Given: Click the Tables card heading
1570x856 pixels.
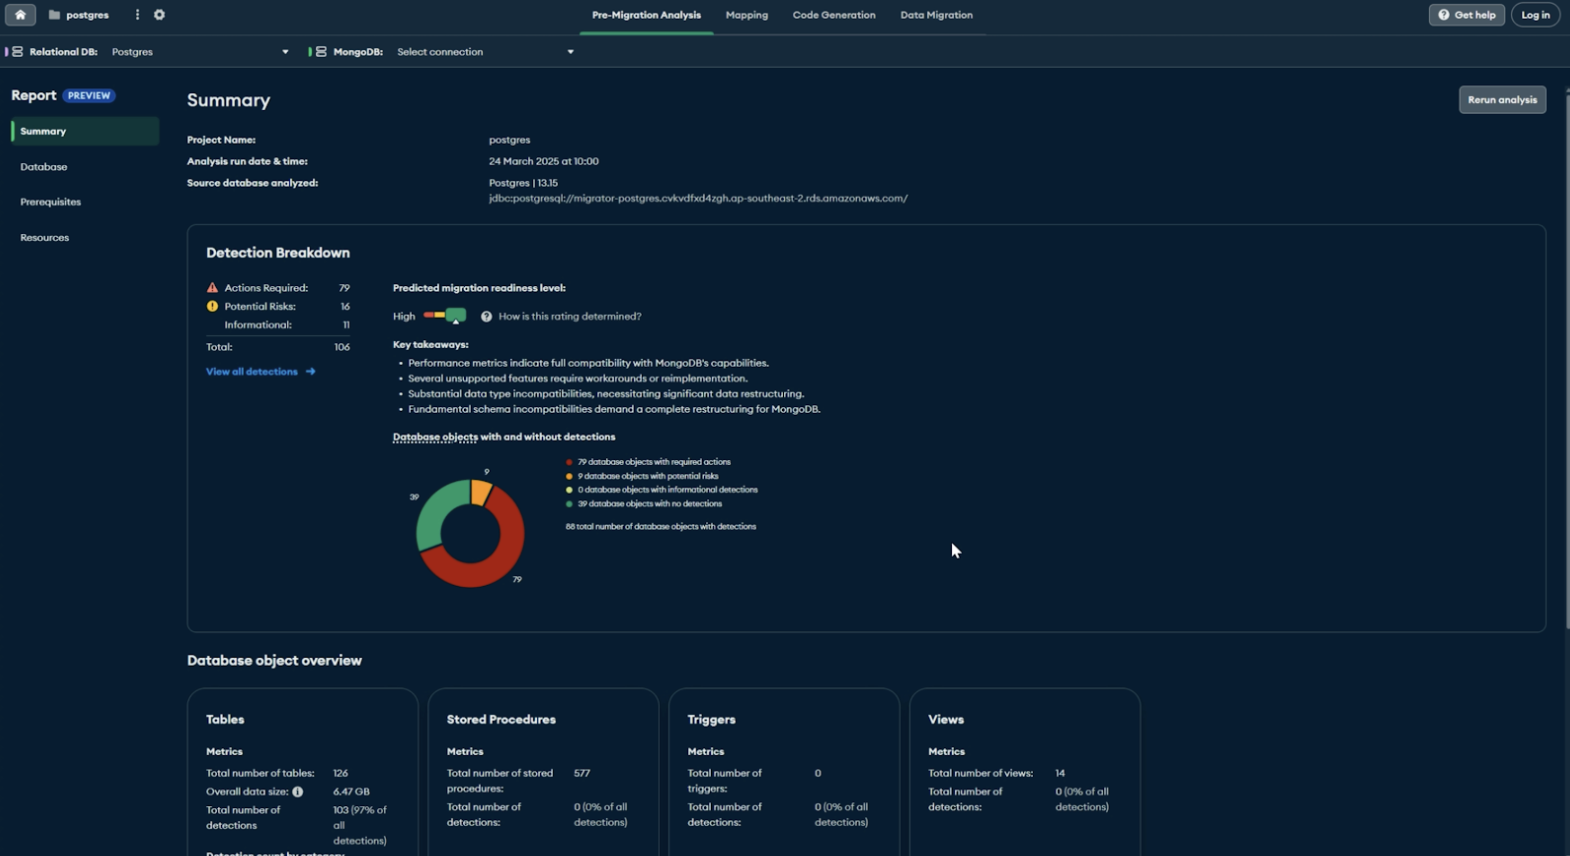Looking at the screenshot, I should click(x=225, y=720).
